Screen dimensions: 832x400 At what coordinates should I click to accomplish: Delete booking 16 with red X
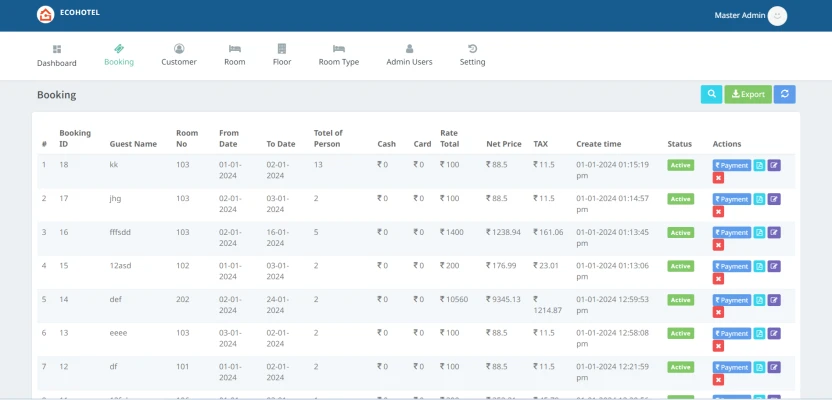tap(718, 245)
